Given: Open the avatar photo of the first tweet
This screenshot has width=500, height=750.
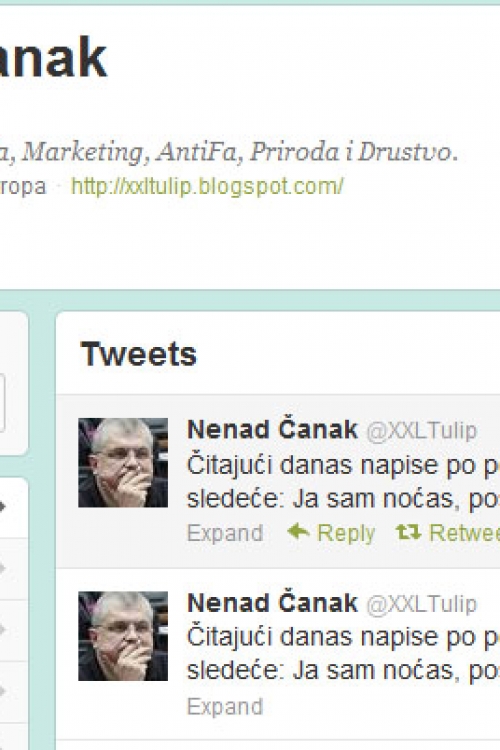Looking at the screenshot, I should coord(123,463).
